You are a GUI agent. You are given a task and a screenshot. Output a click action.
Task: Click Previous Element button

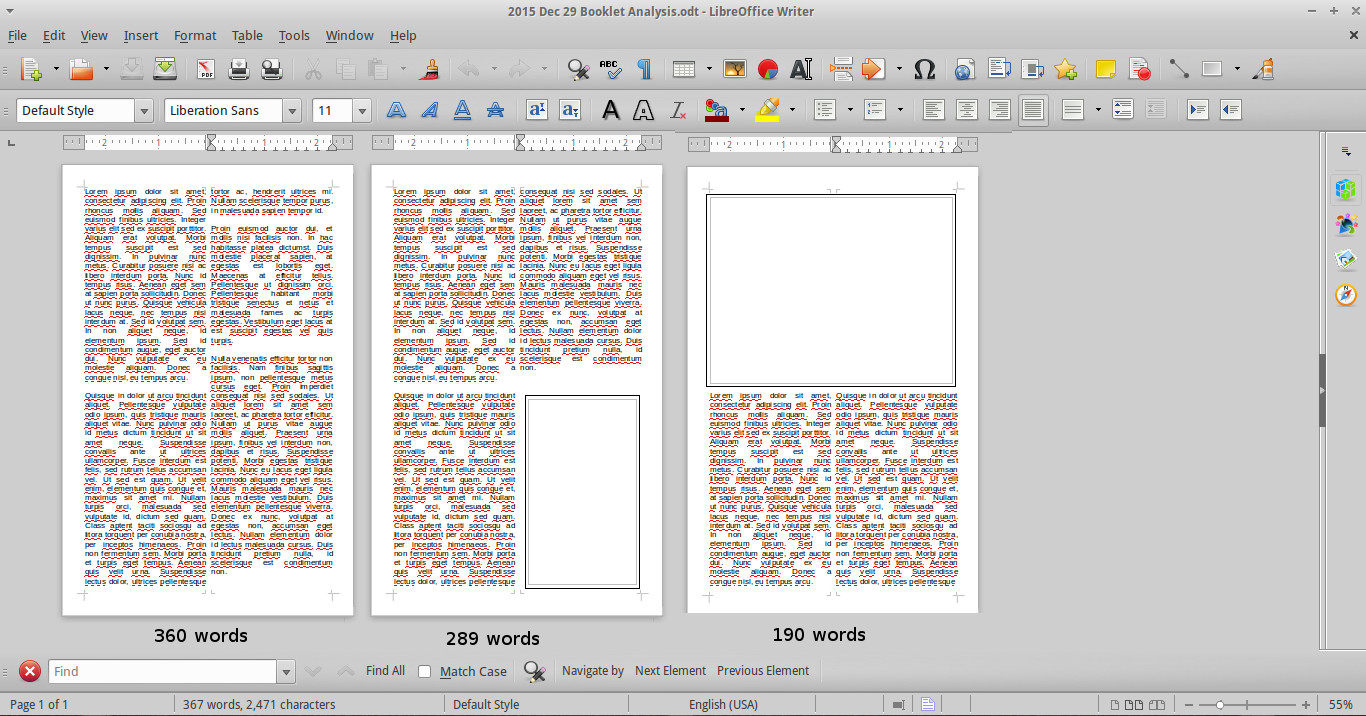click(x=763, y=671)
